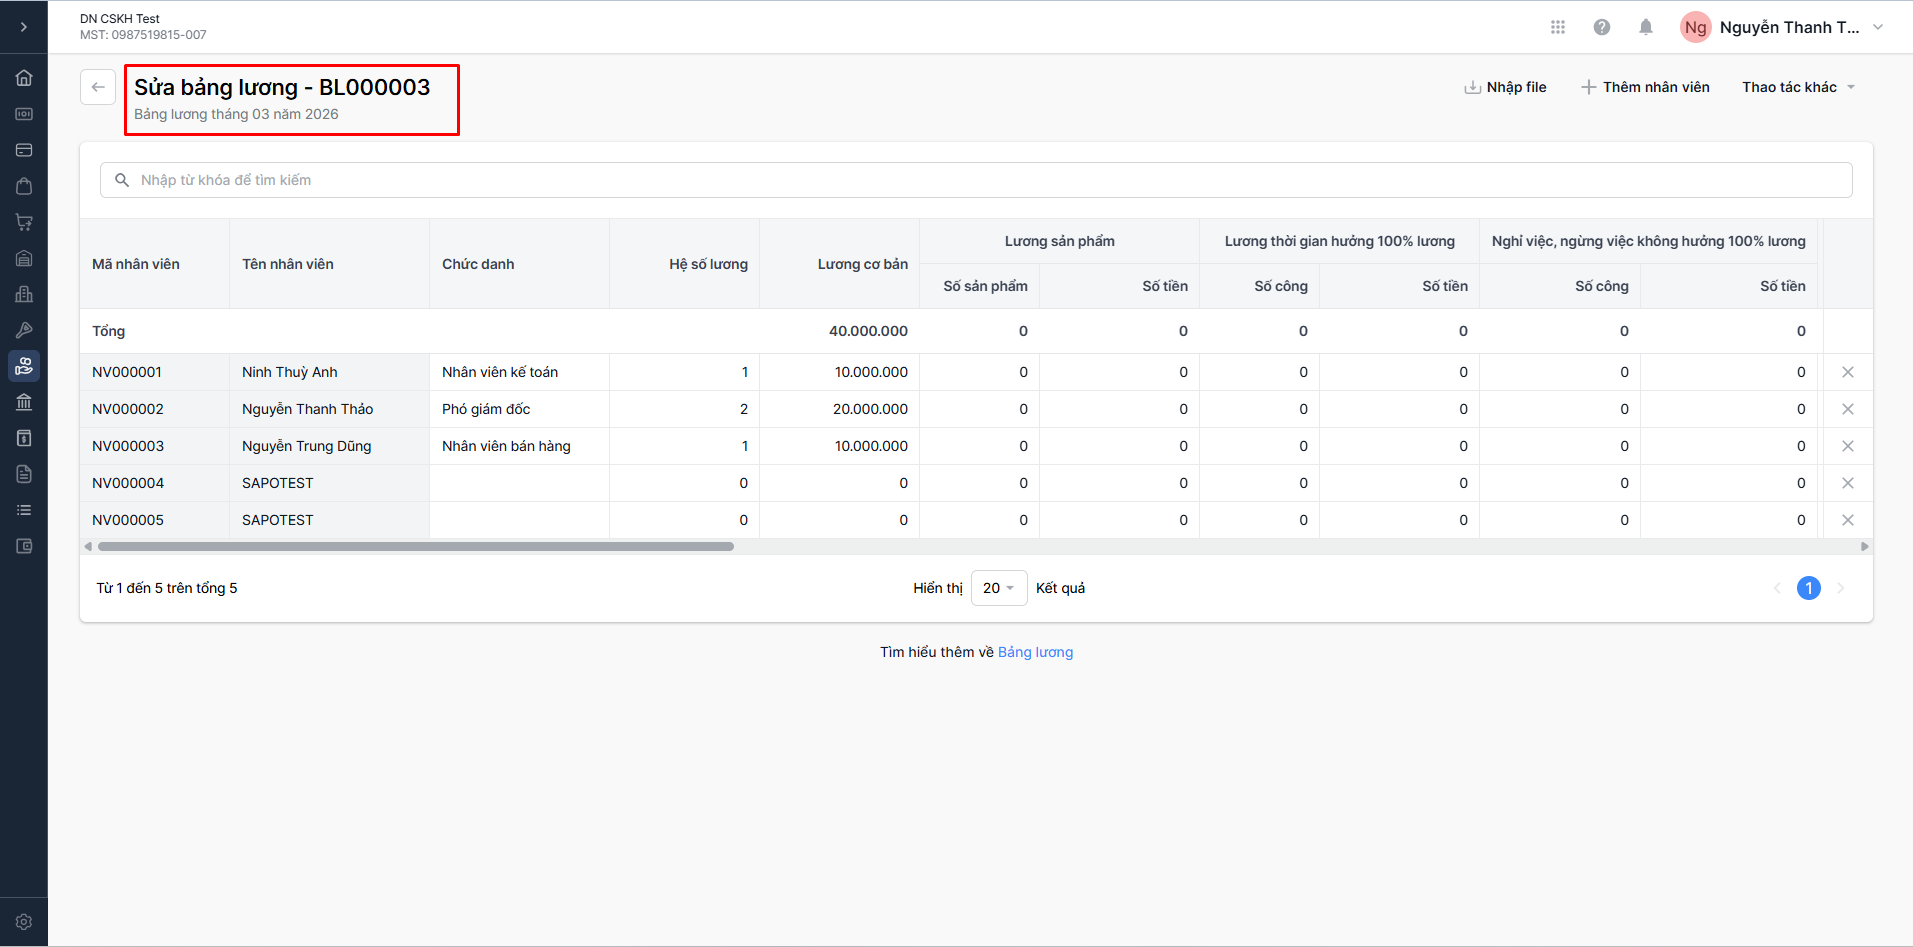
Task: Open the page size dropdown showing 20
Action: coord(998,588)
